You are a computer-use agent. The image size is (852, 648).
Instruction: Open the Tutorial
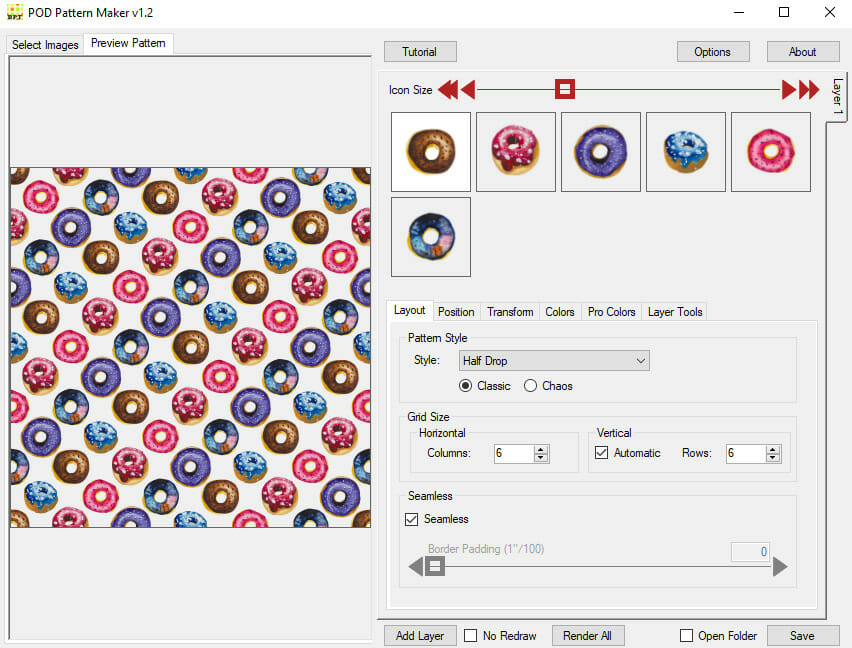[x=419, y=52]
